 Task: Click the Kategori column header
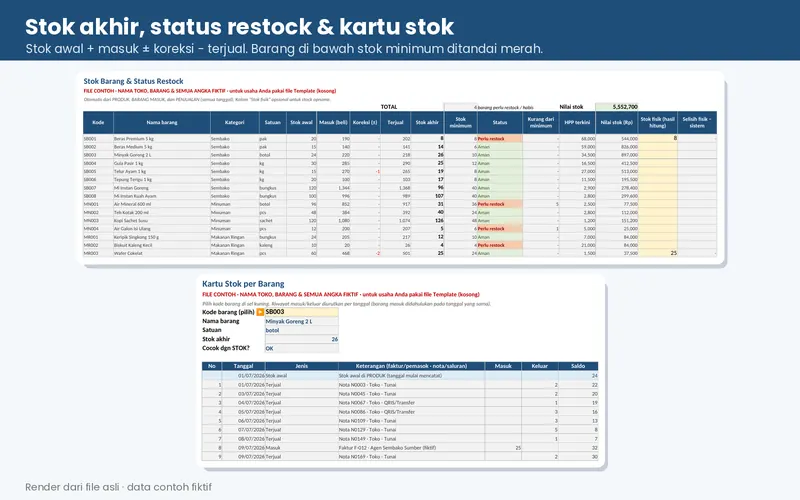coord(234,122)
